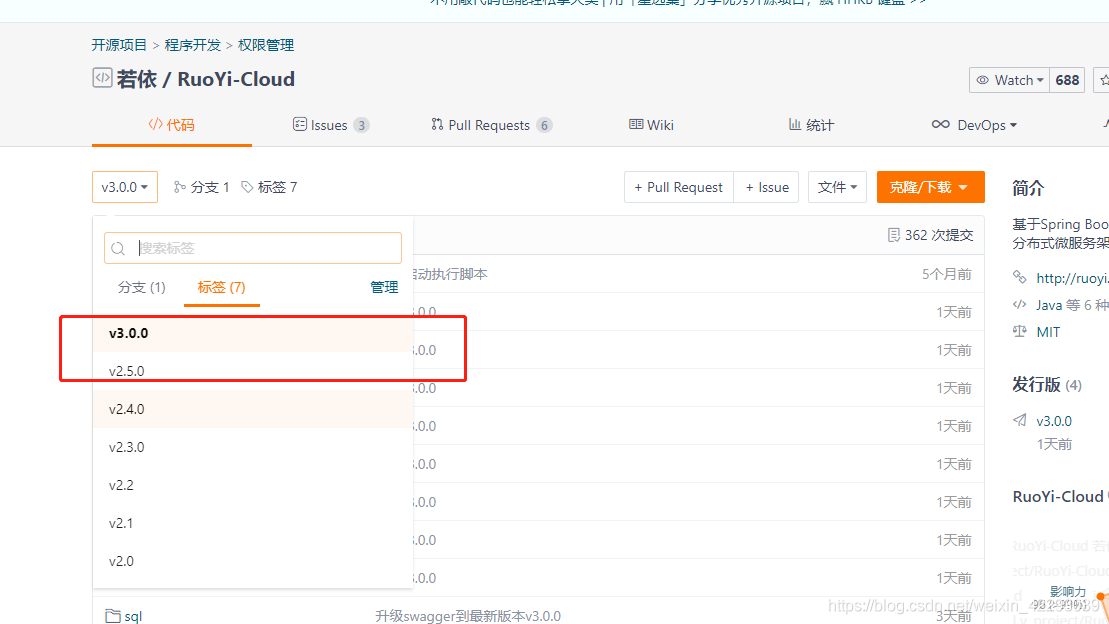Click the + Pull Request button
The width and height of the screenshot is (1109, 624).
678,187
